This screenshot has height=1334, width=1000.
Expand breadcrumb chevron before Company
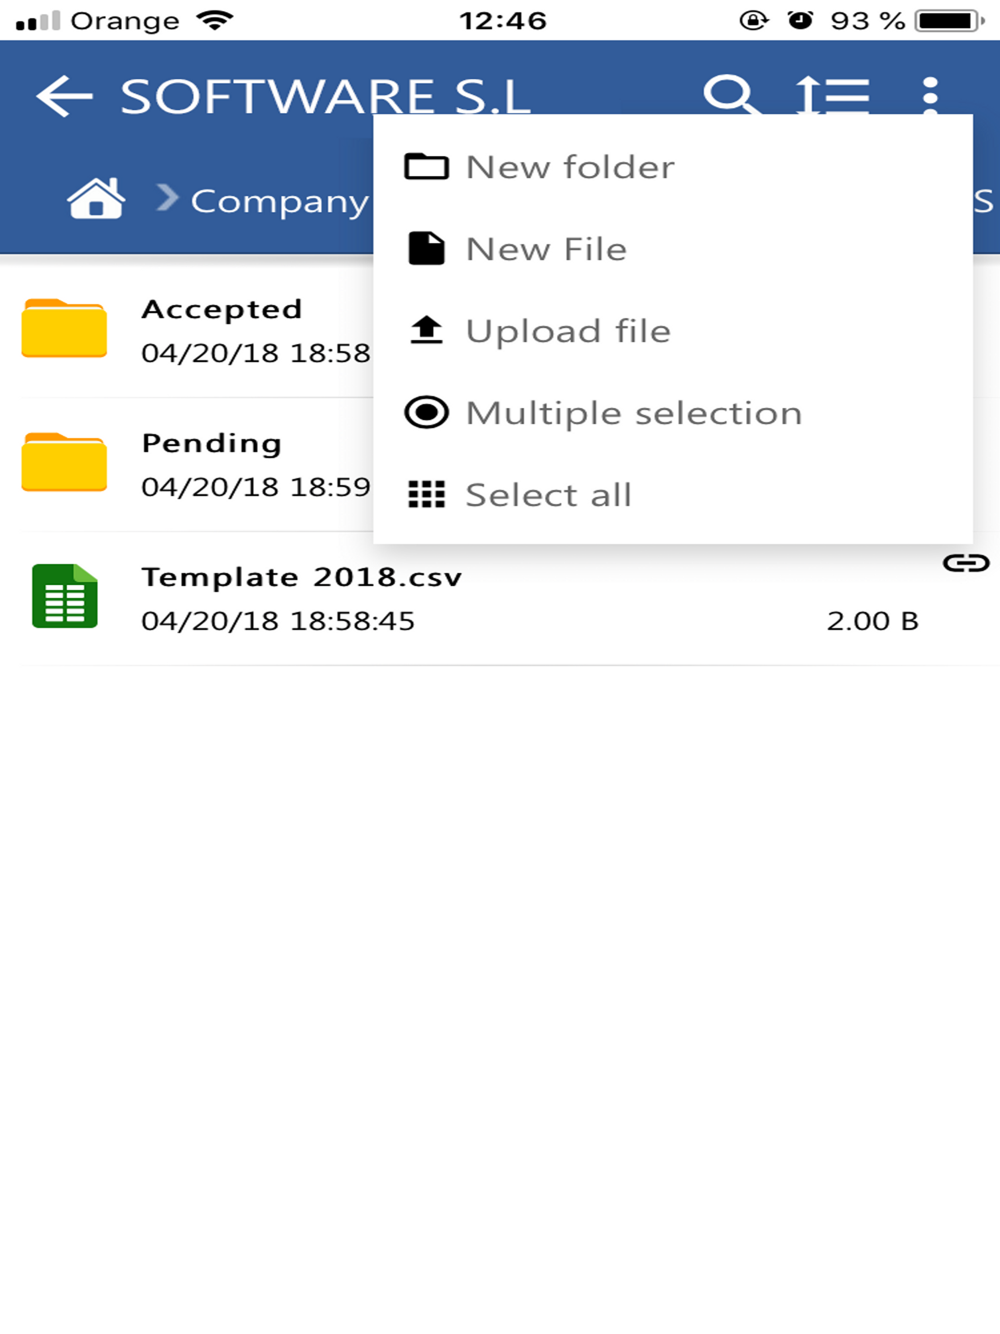(167, 198)
